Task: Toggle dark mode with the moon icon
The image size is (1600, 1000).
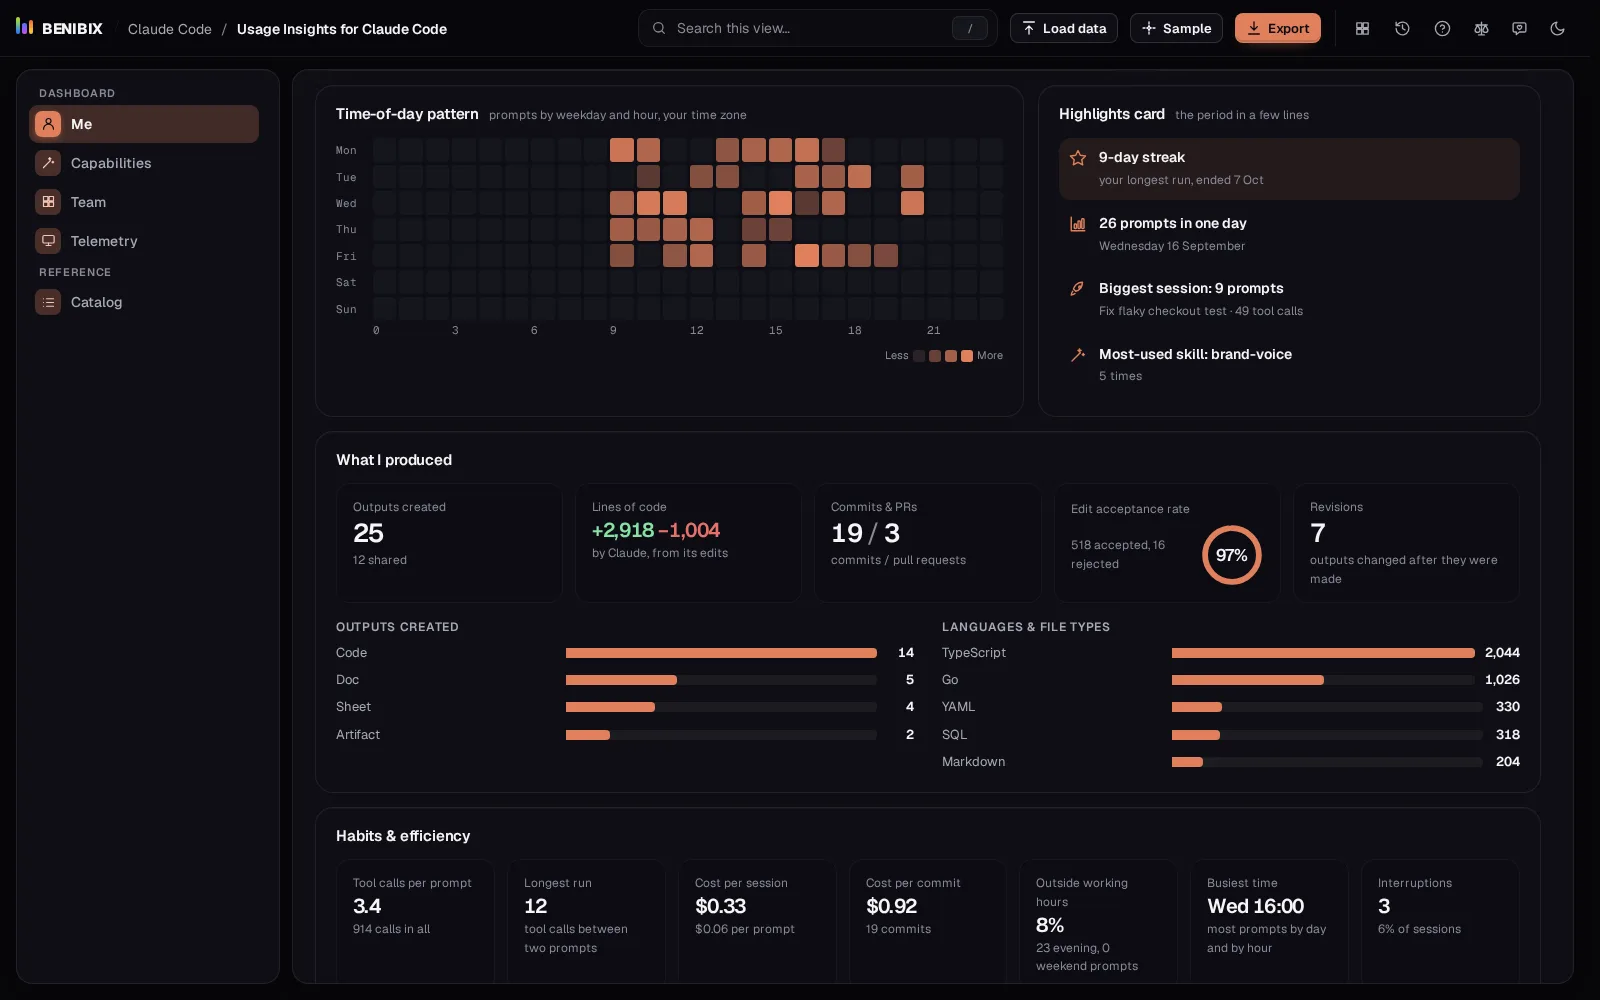Action: [1557, 28]
